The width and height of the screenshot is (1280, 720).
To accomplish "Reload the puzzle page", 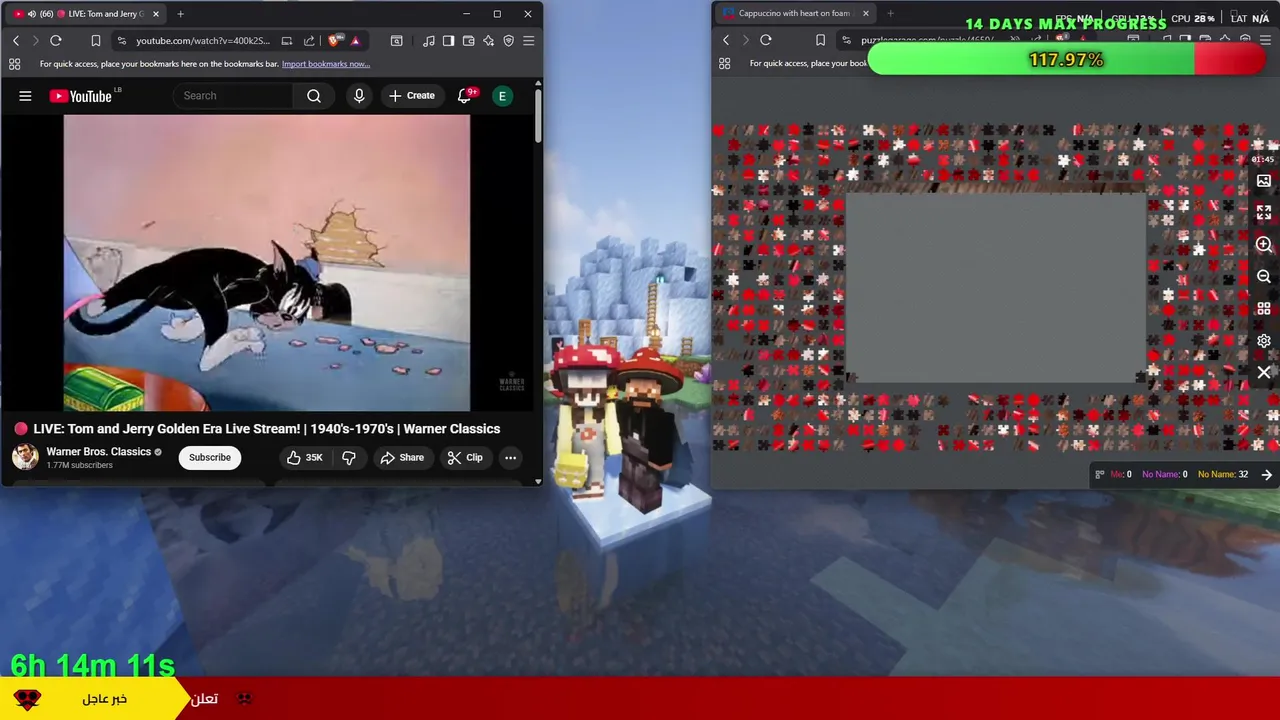I will click(x=766, y=41).
